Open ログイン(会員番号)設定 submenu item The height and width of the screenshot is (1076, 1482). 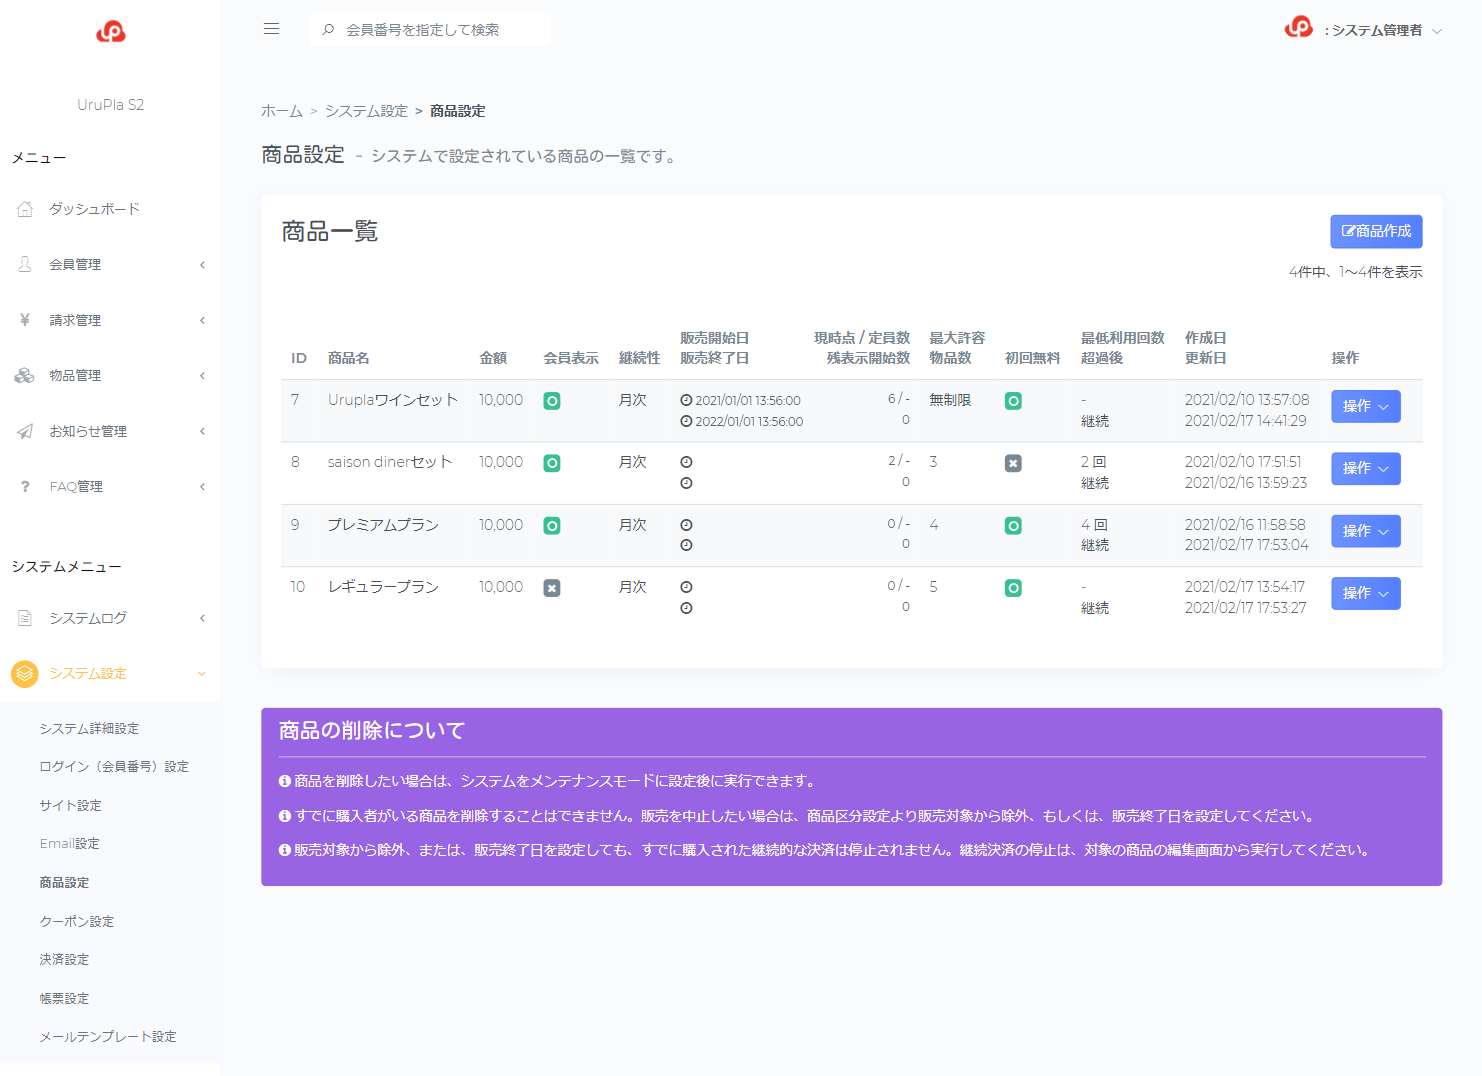tap(114, 767)
